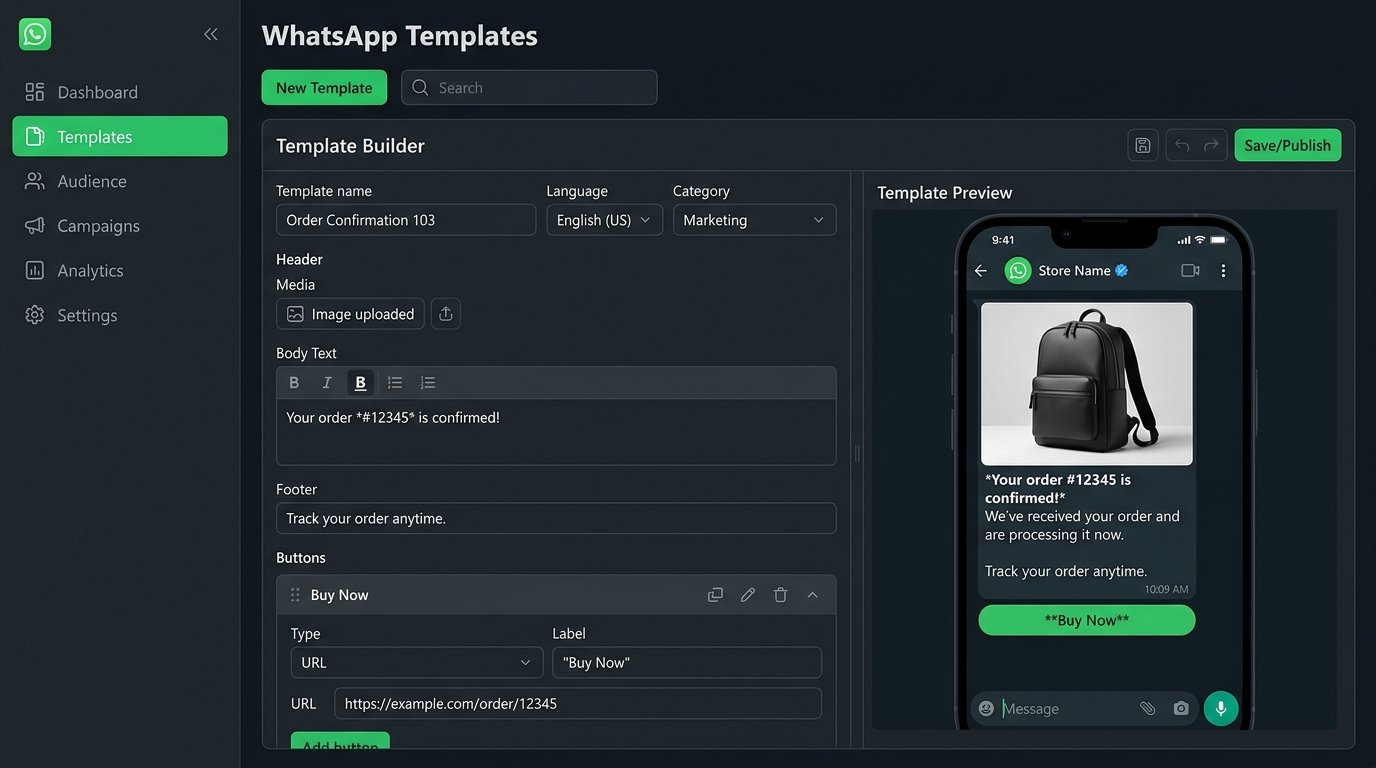This screenshot has height=768, width=1376.
Task: Tap the emoji icon in message bar
Action: [987, 708]
